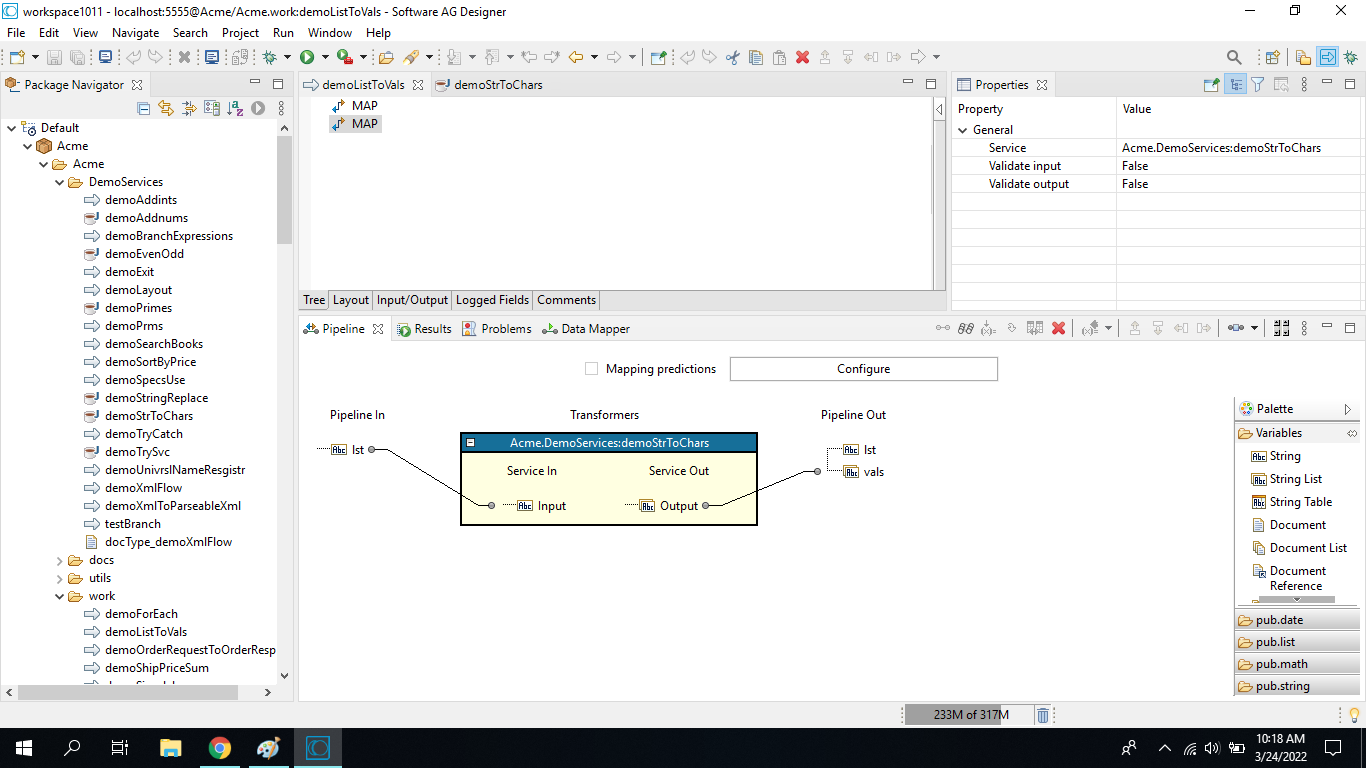
Task: Open the pub.date palette drawer
Action: click(x=1296, y=620)
